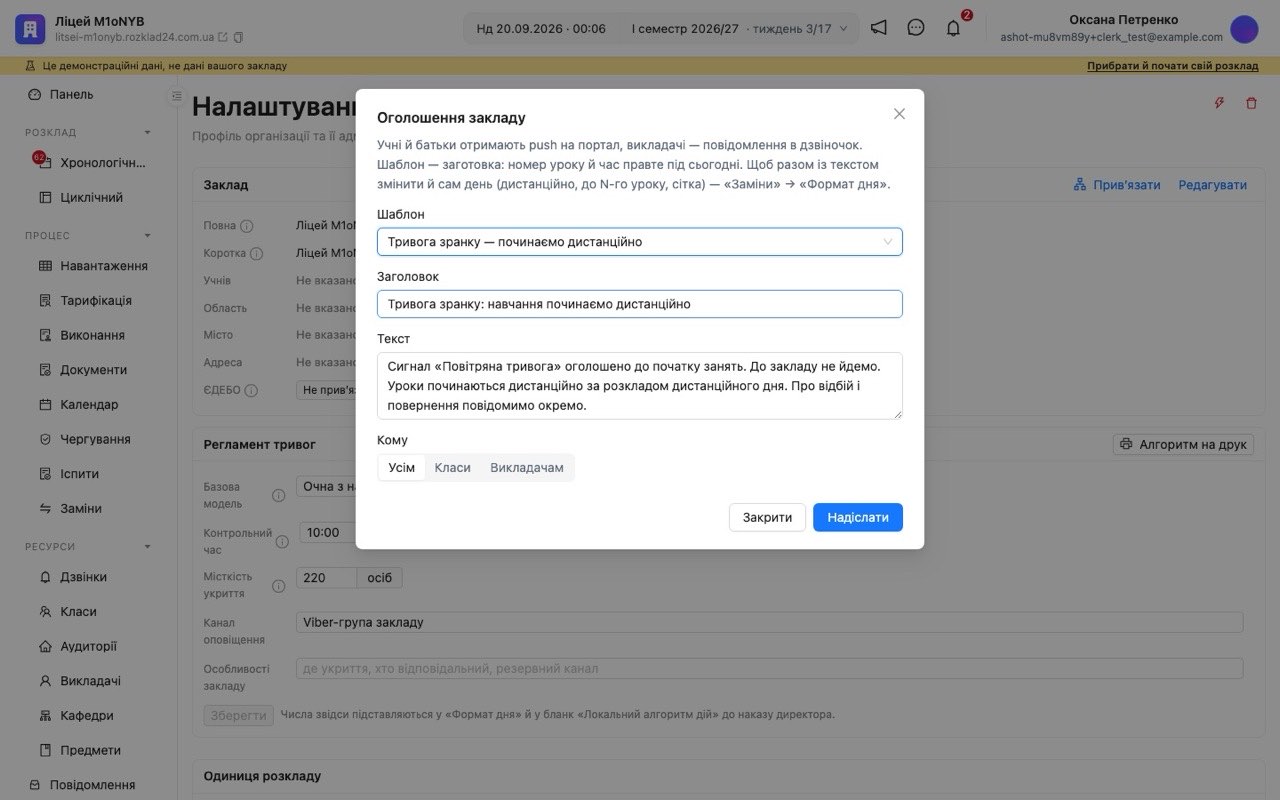Collapse the РОЗКЛАД sidebar section
The image size is (1280, 800).
pyautogui.click(x=147, y=132)
